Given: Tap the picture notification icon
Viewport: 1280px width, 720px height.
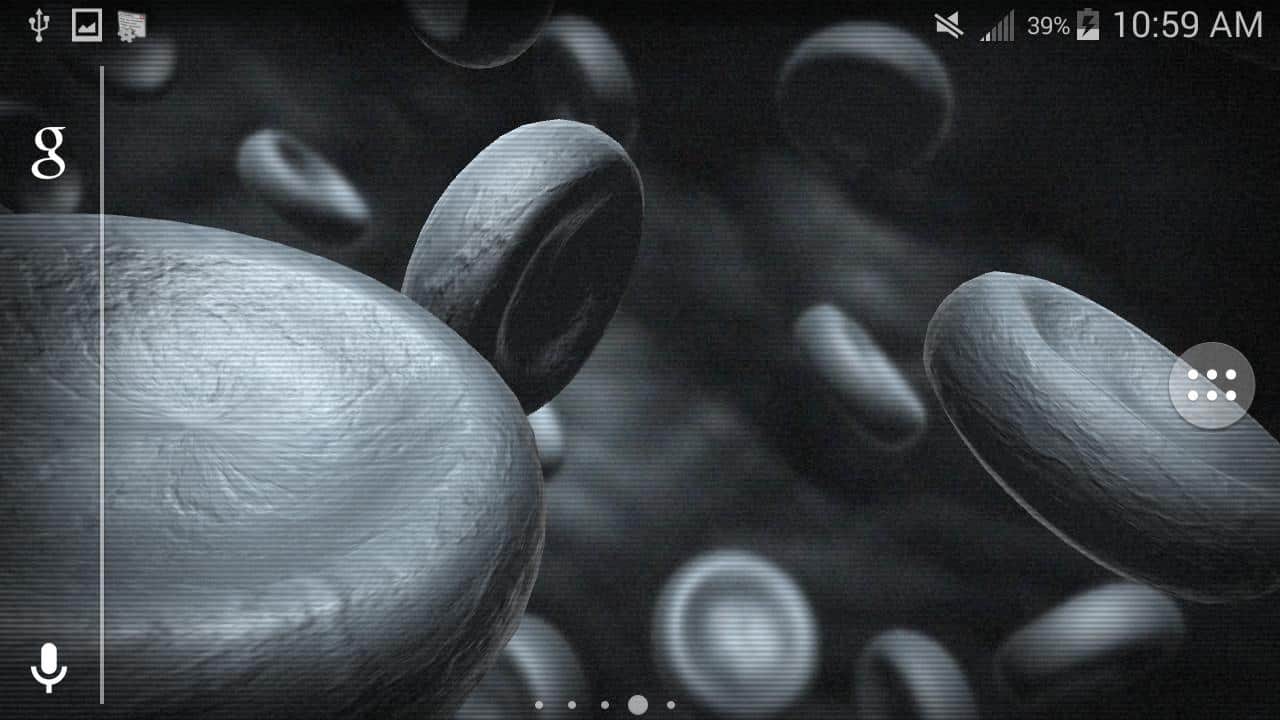Looking at the screenshot, I should (x=87, y=26).
